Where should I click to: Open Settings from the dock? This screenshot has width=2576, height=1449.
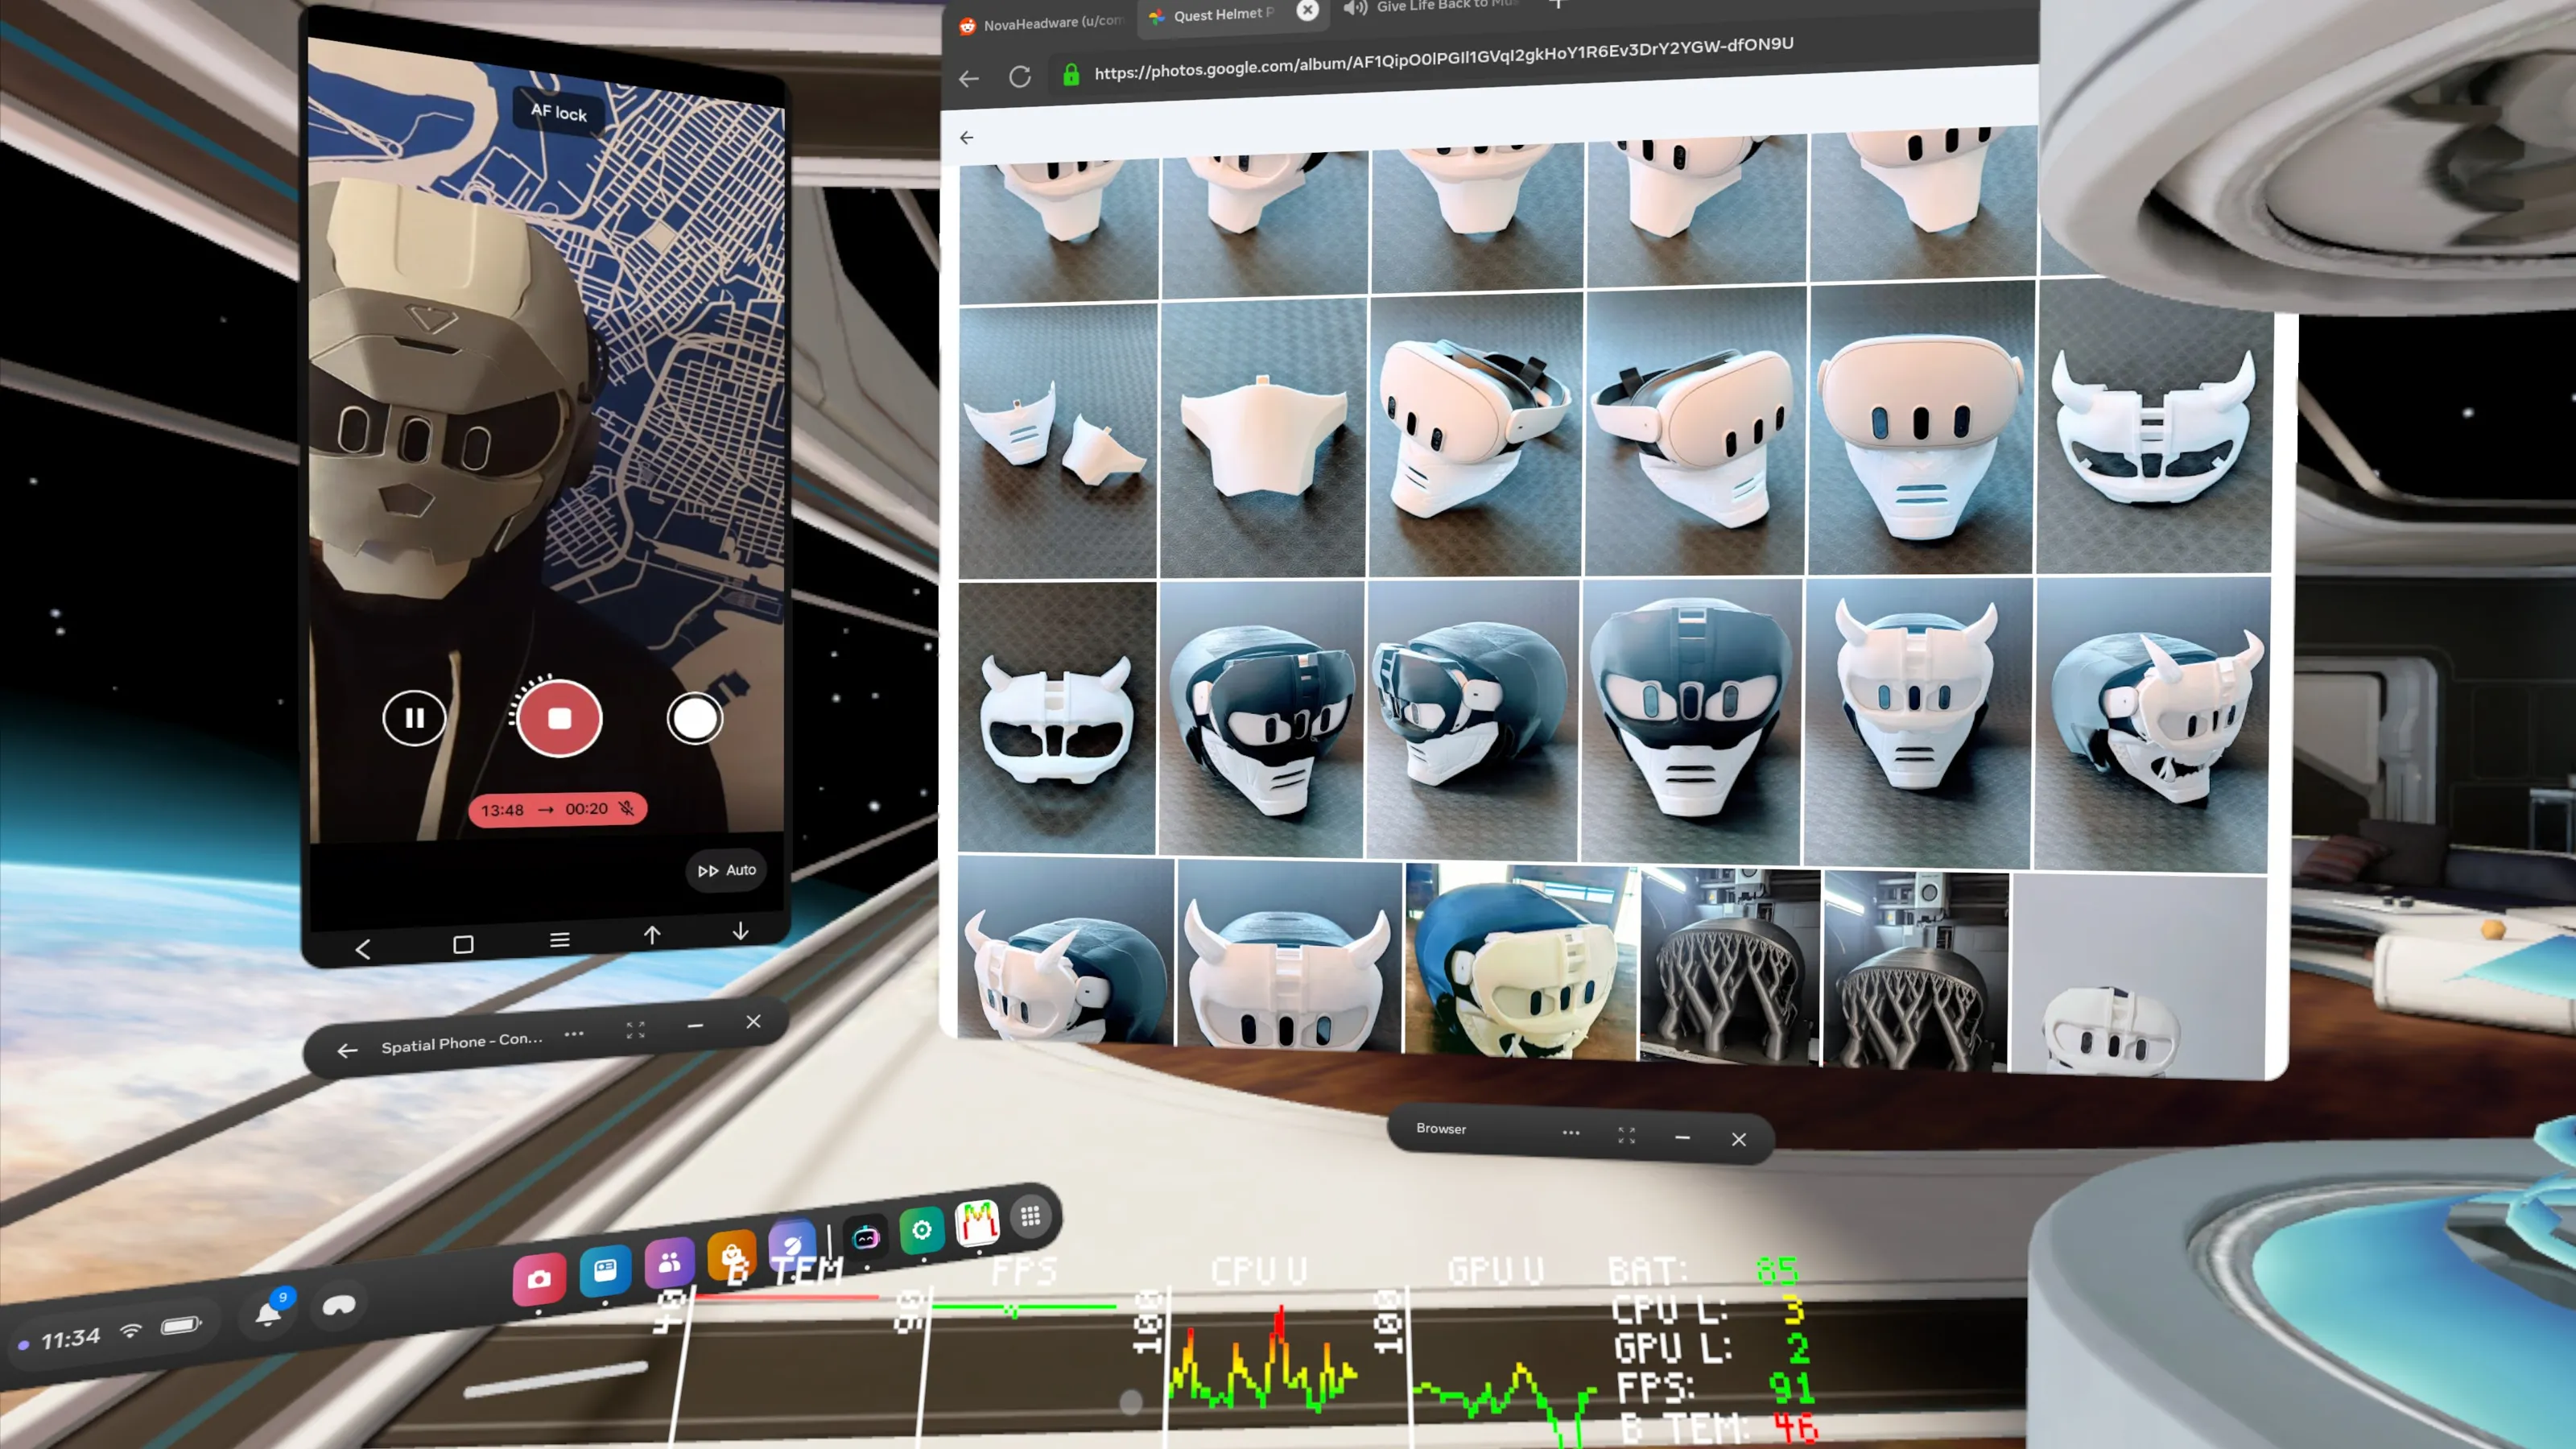[921, 1230]
